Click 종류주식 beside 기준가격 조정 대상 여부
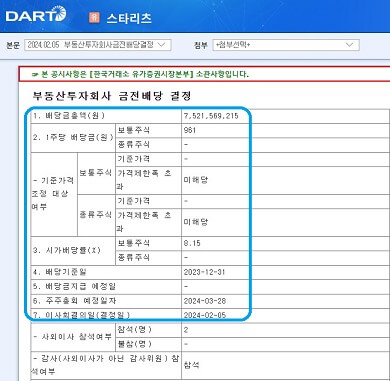Image resolution: width=390 pixels, height=381 pixels. pyautogui.click(x=95, y=215)
